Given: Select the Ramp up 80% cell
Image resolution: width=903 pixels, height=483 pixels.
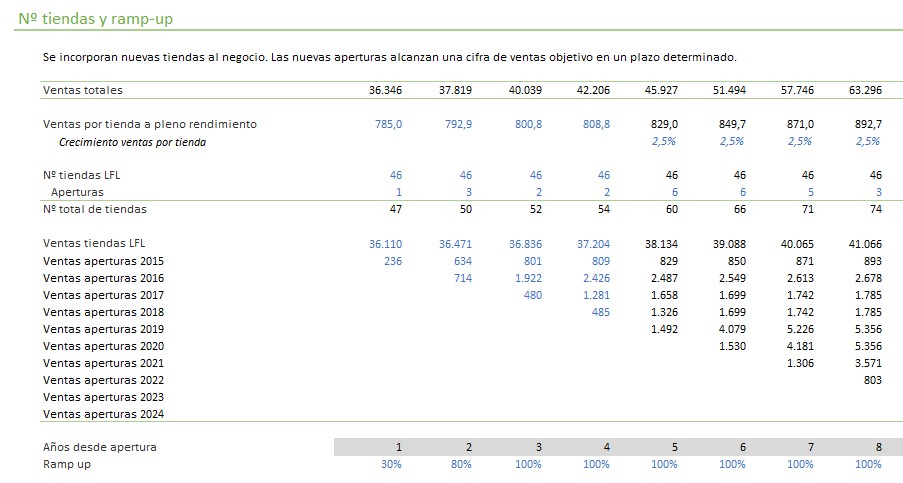Looking at the screenshot, I should point(460,464).
